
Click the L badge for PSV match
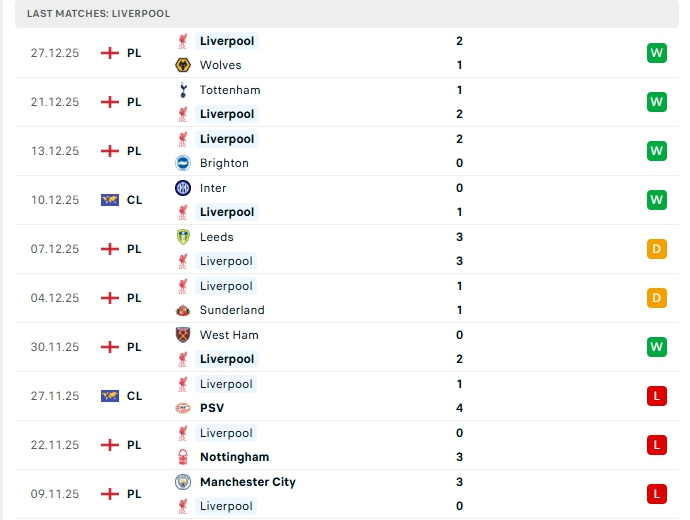(x=656, y=396)
